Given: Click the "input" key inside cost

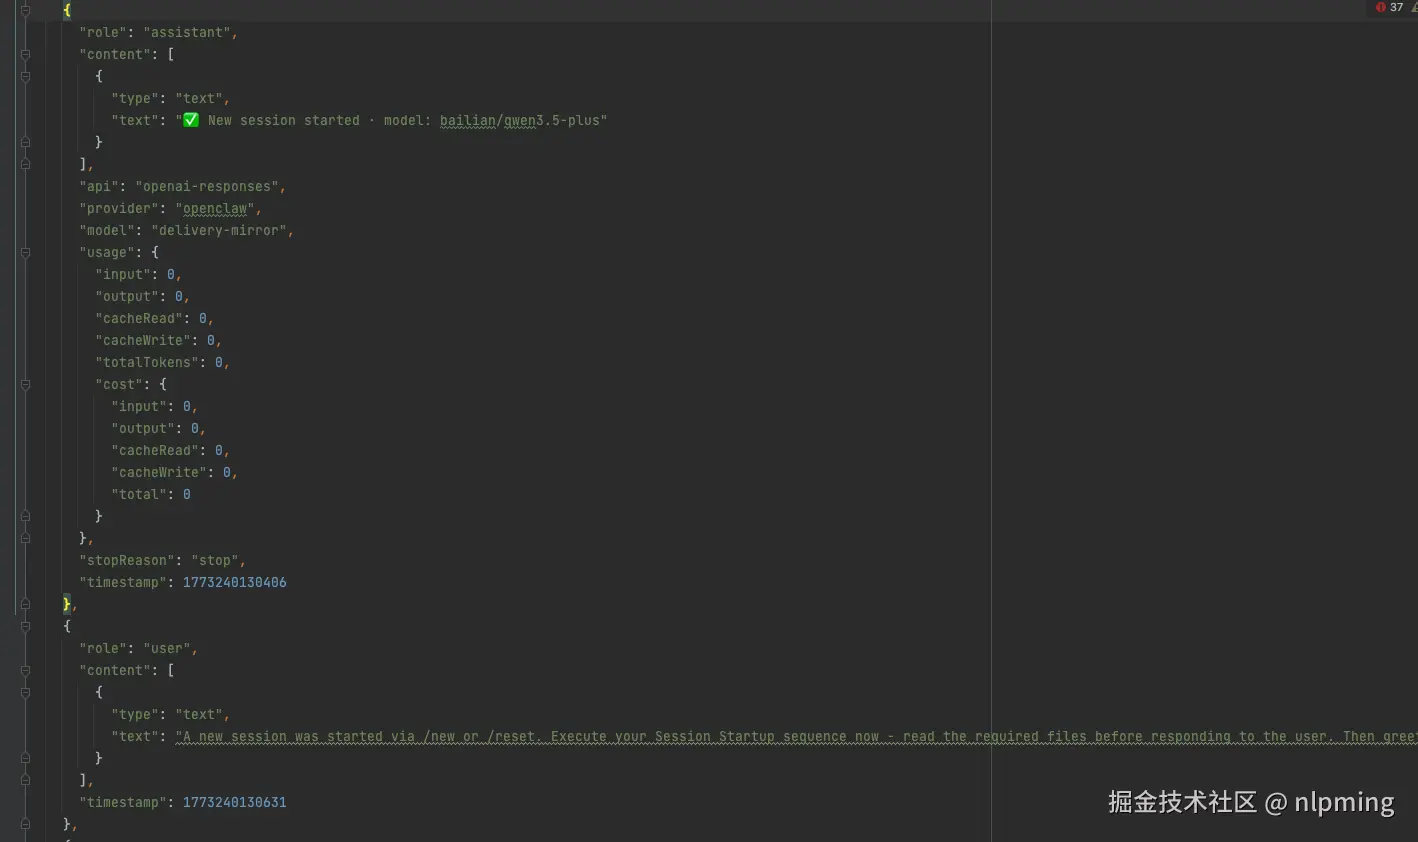Looking at the screenshot, I should [140, 407].
